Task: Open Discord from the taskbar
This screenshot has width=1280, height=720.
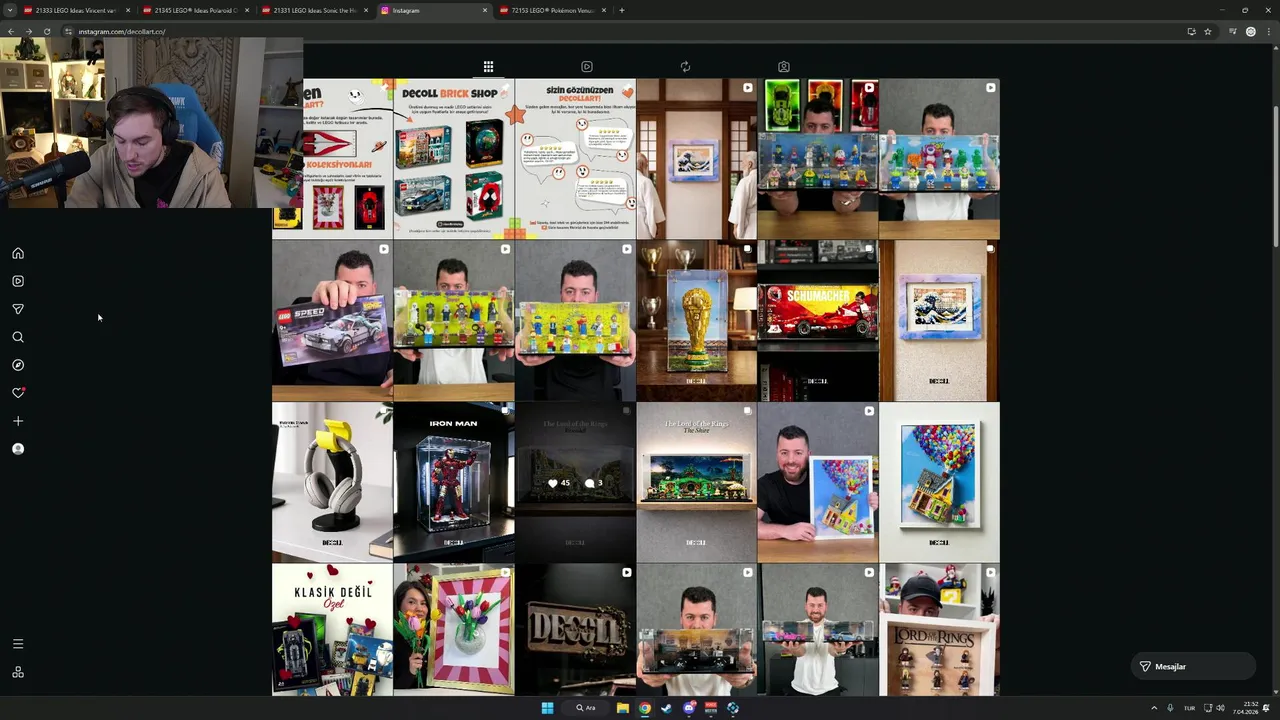Action: tap(689, 708)
